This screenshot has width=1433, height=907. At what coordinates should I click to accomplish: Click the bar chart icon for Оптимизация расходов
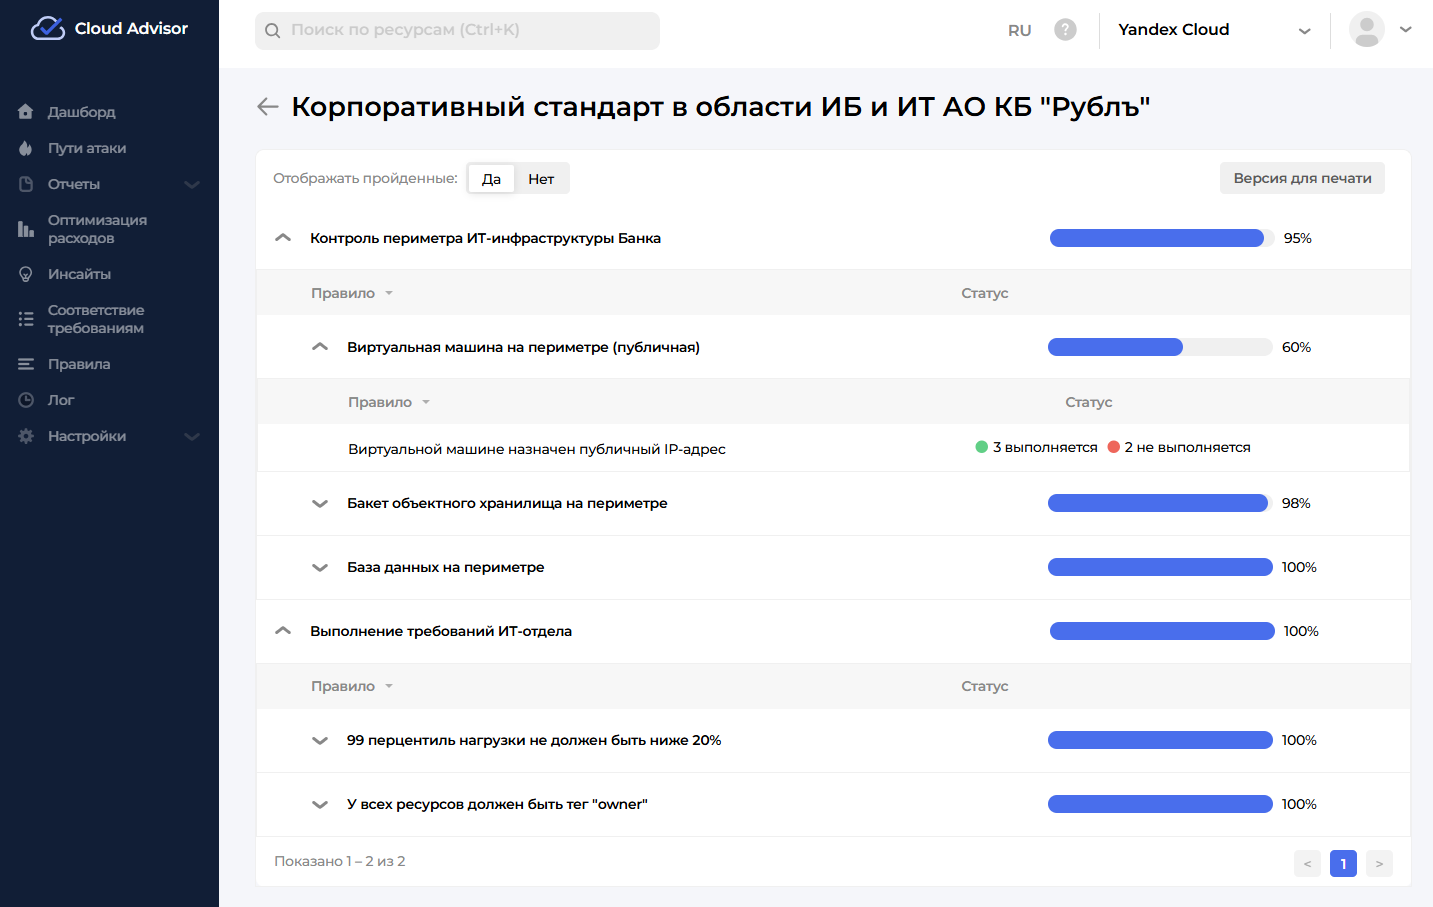coord(26,229)
